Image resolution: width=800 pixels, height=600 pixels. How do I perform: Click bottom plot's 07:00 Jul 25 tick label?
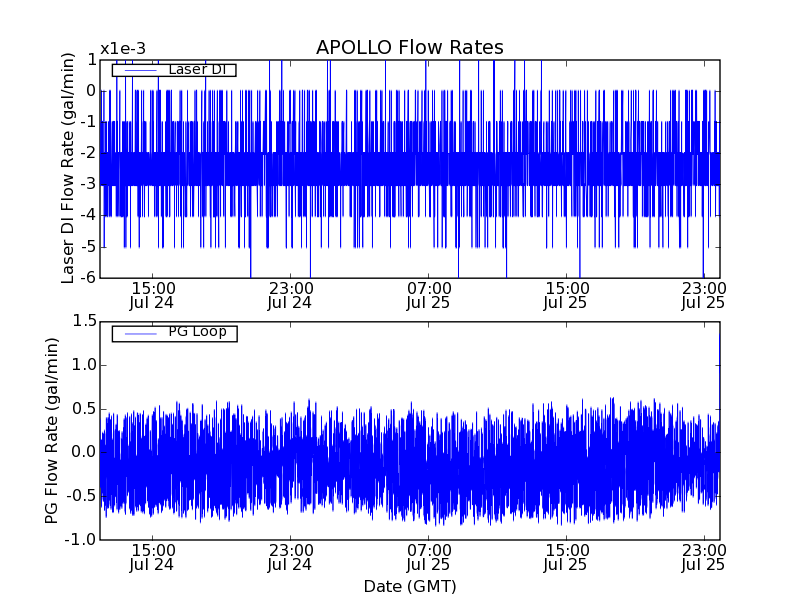tap(428, 557)
